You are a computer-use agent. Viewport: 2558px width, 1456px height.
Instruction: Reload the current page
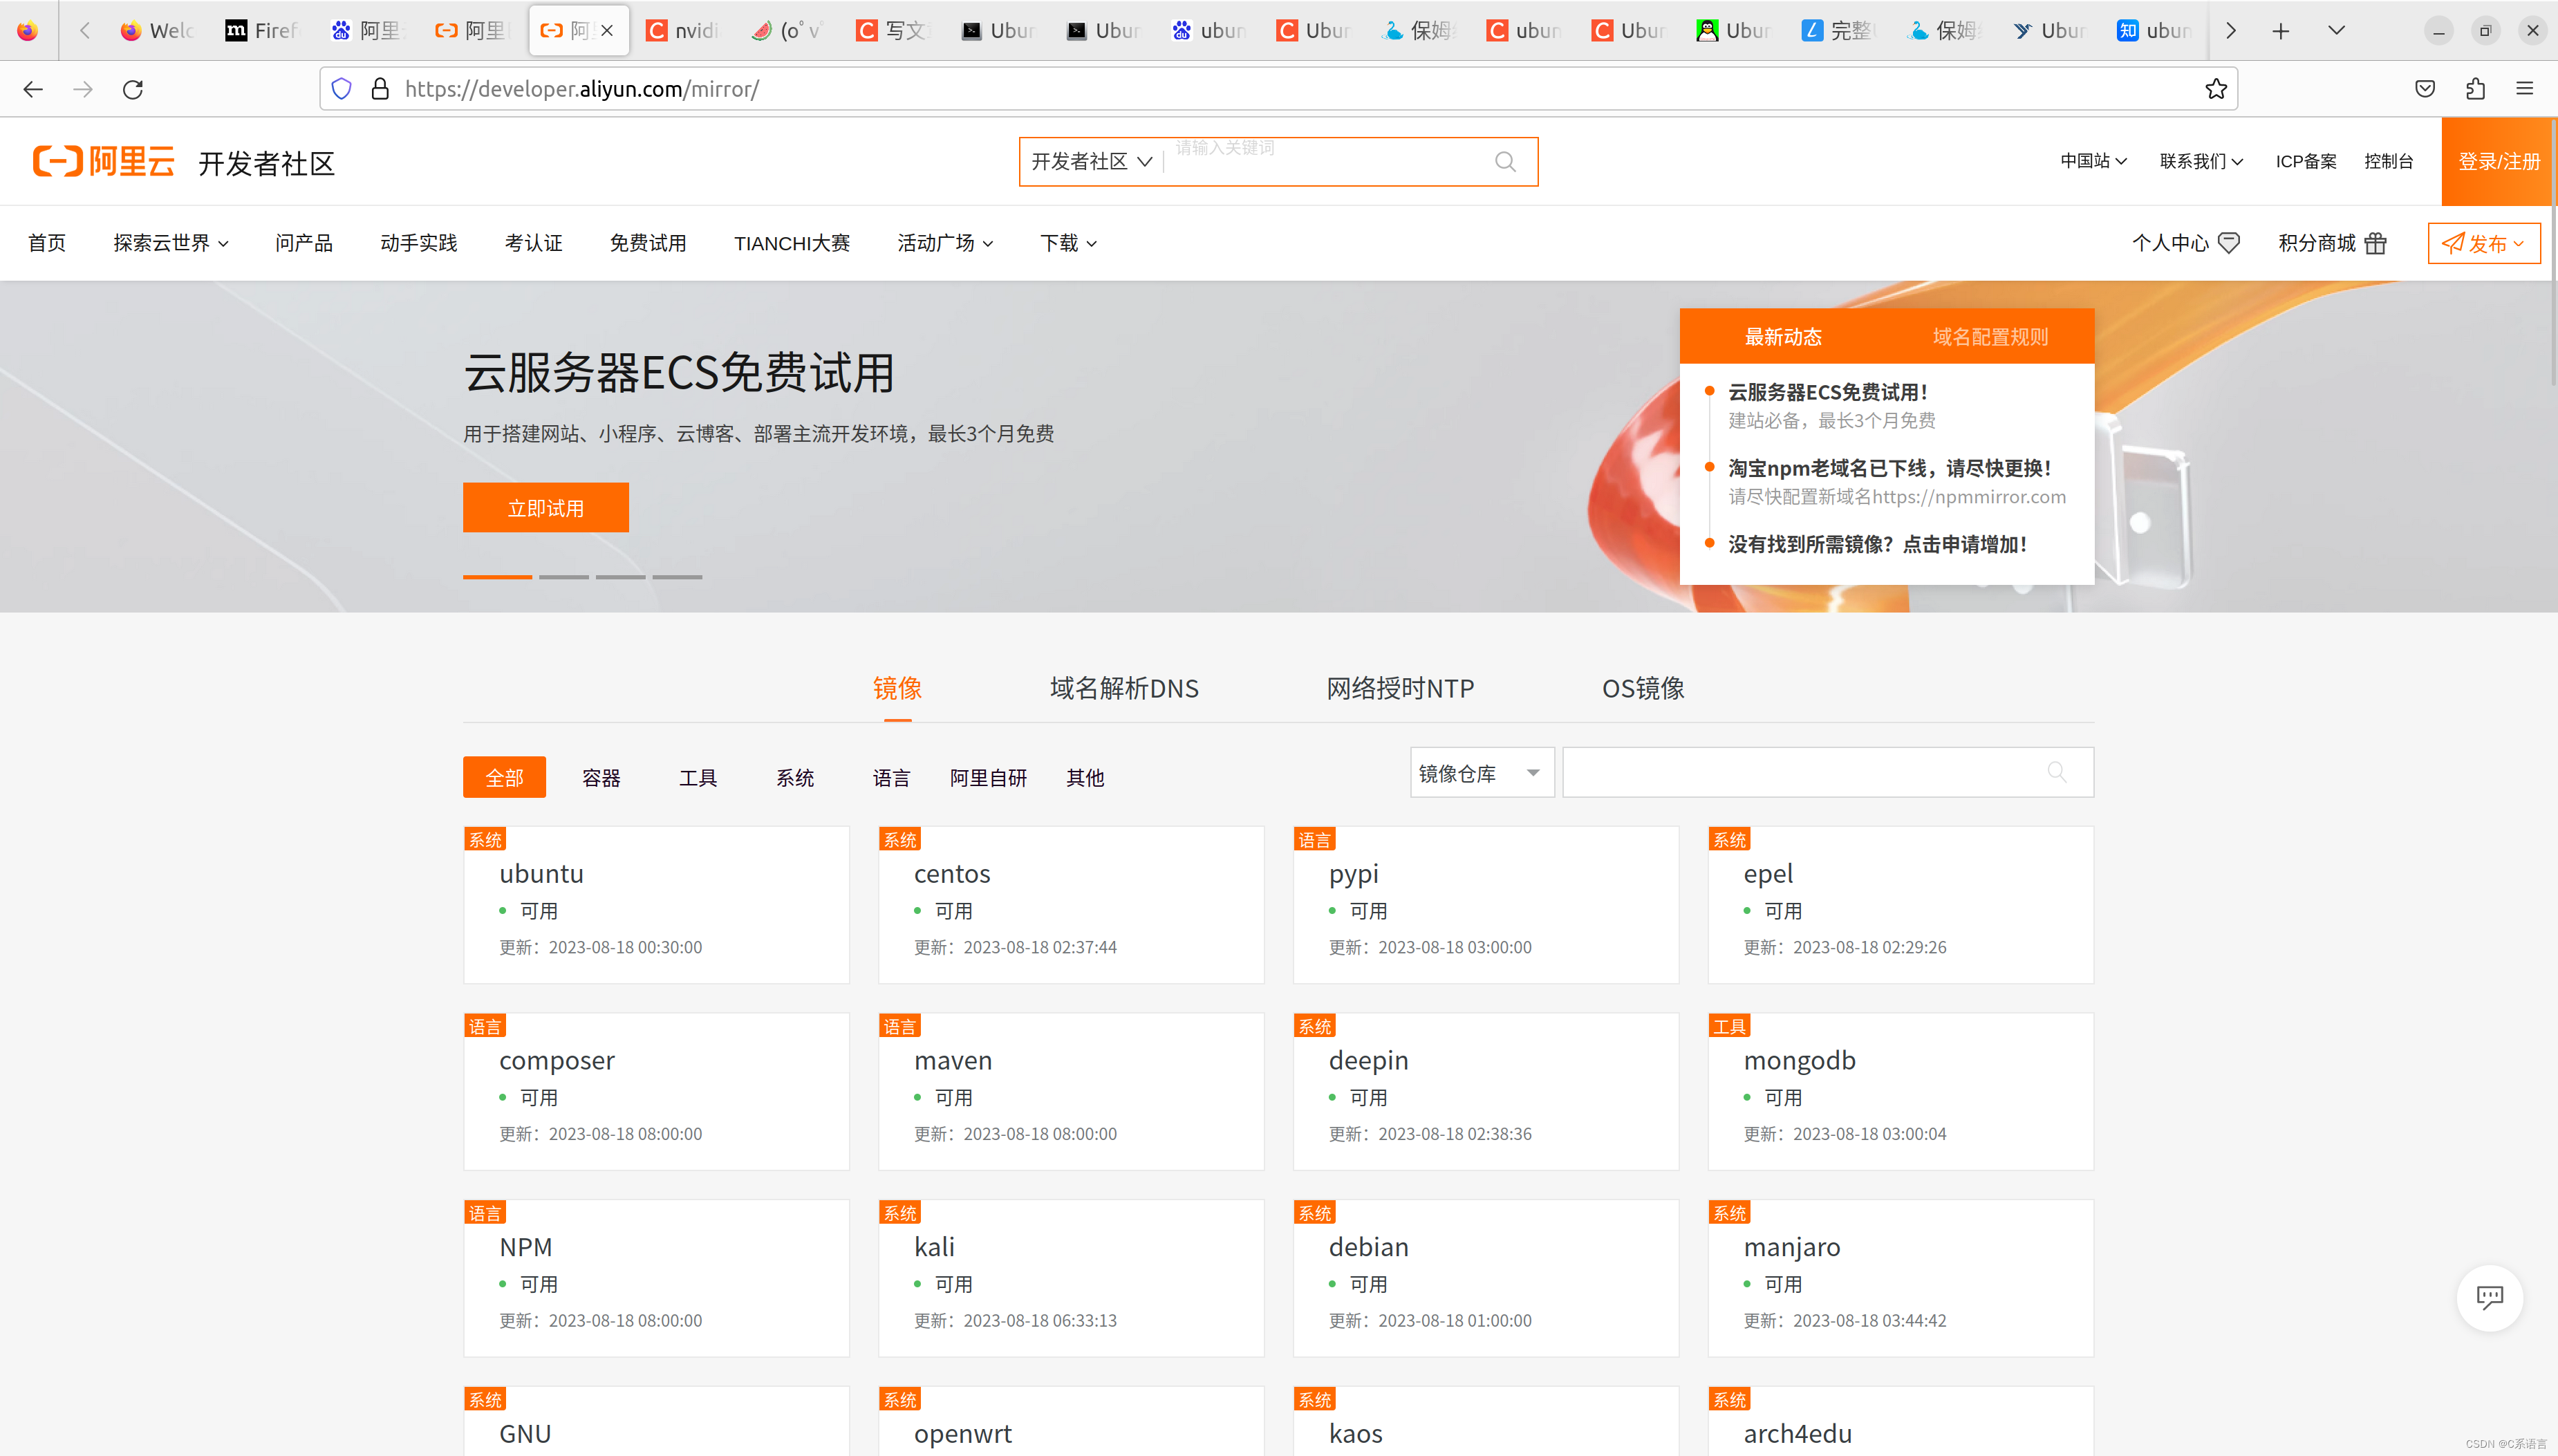pyautogui.click(x=133, y=89)
